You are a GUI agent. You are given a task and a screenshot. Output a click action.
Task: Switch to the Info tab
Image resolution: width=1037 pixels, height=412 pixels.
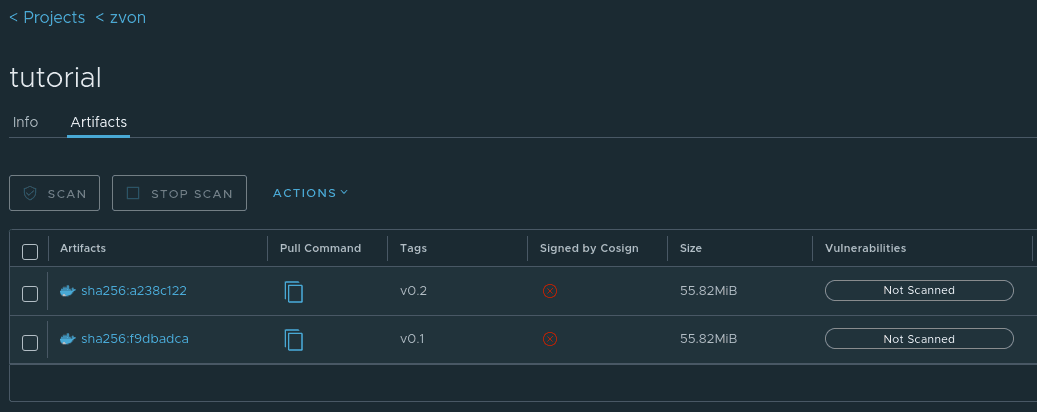tap(25, 122)
